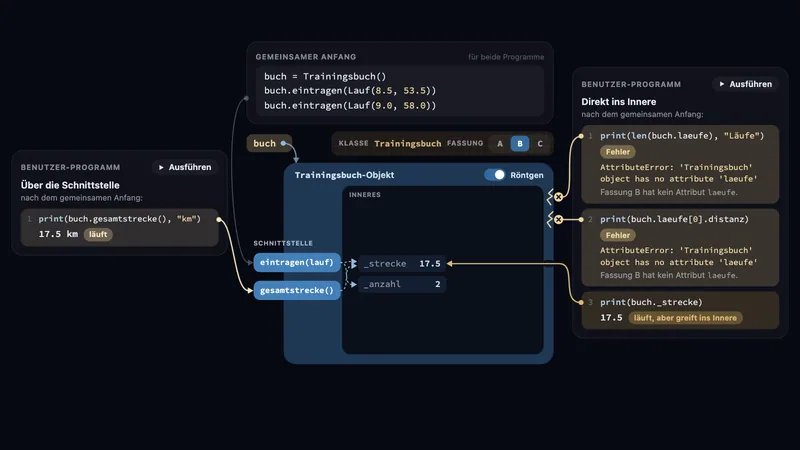Select Fassung A
The height and width of the screenshot is (450, 800).
point(500,144)
